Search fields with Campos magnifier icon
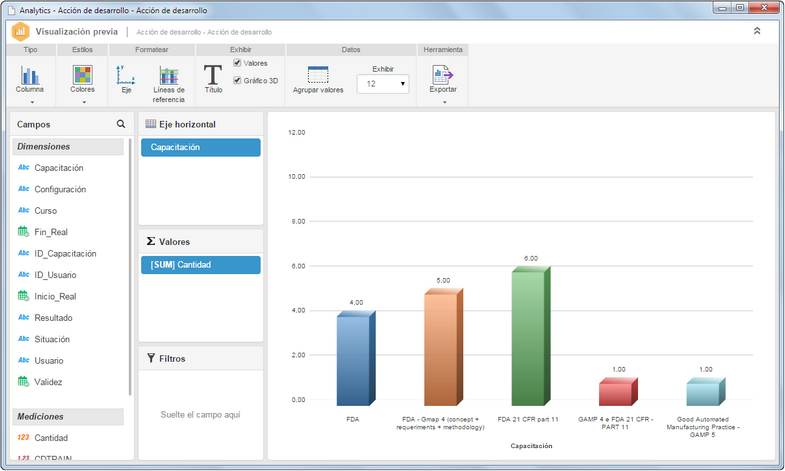This screenshot has height=471, width=785. pyautogui.click(x=121, y=124)
